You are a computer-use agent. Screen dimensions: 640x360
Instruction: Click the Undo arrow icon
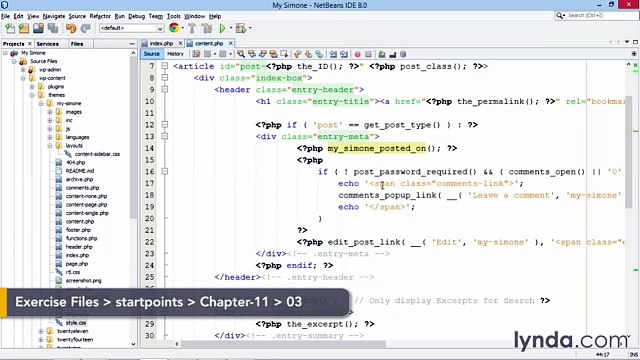[71, 28]
